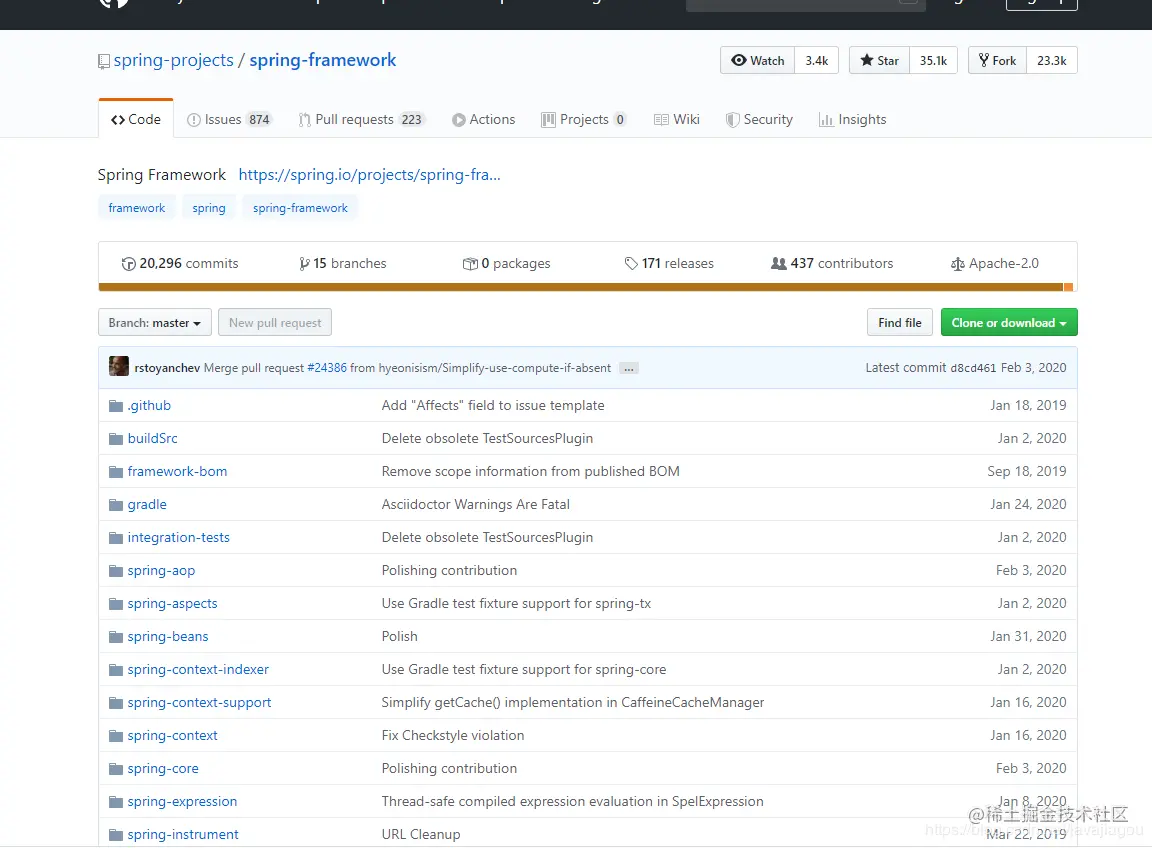
Task: Click the commits history icon
Action: coord(129,264)
